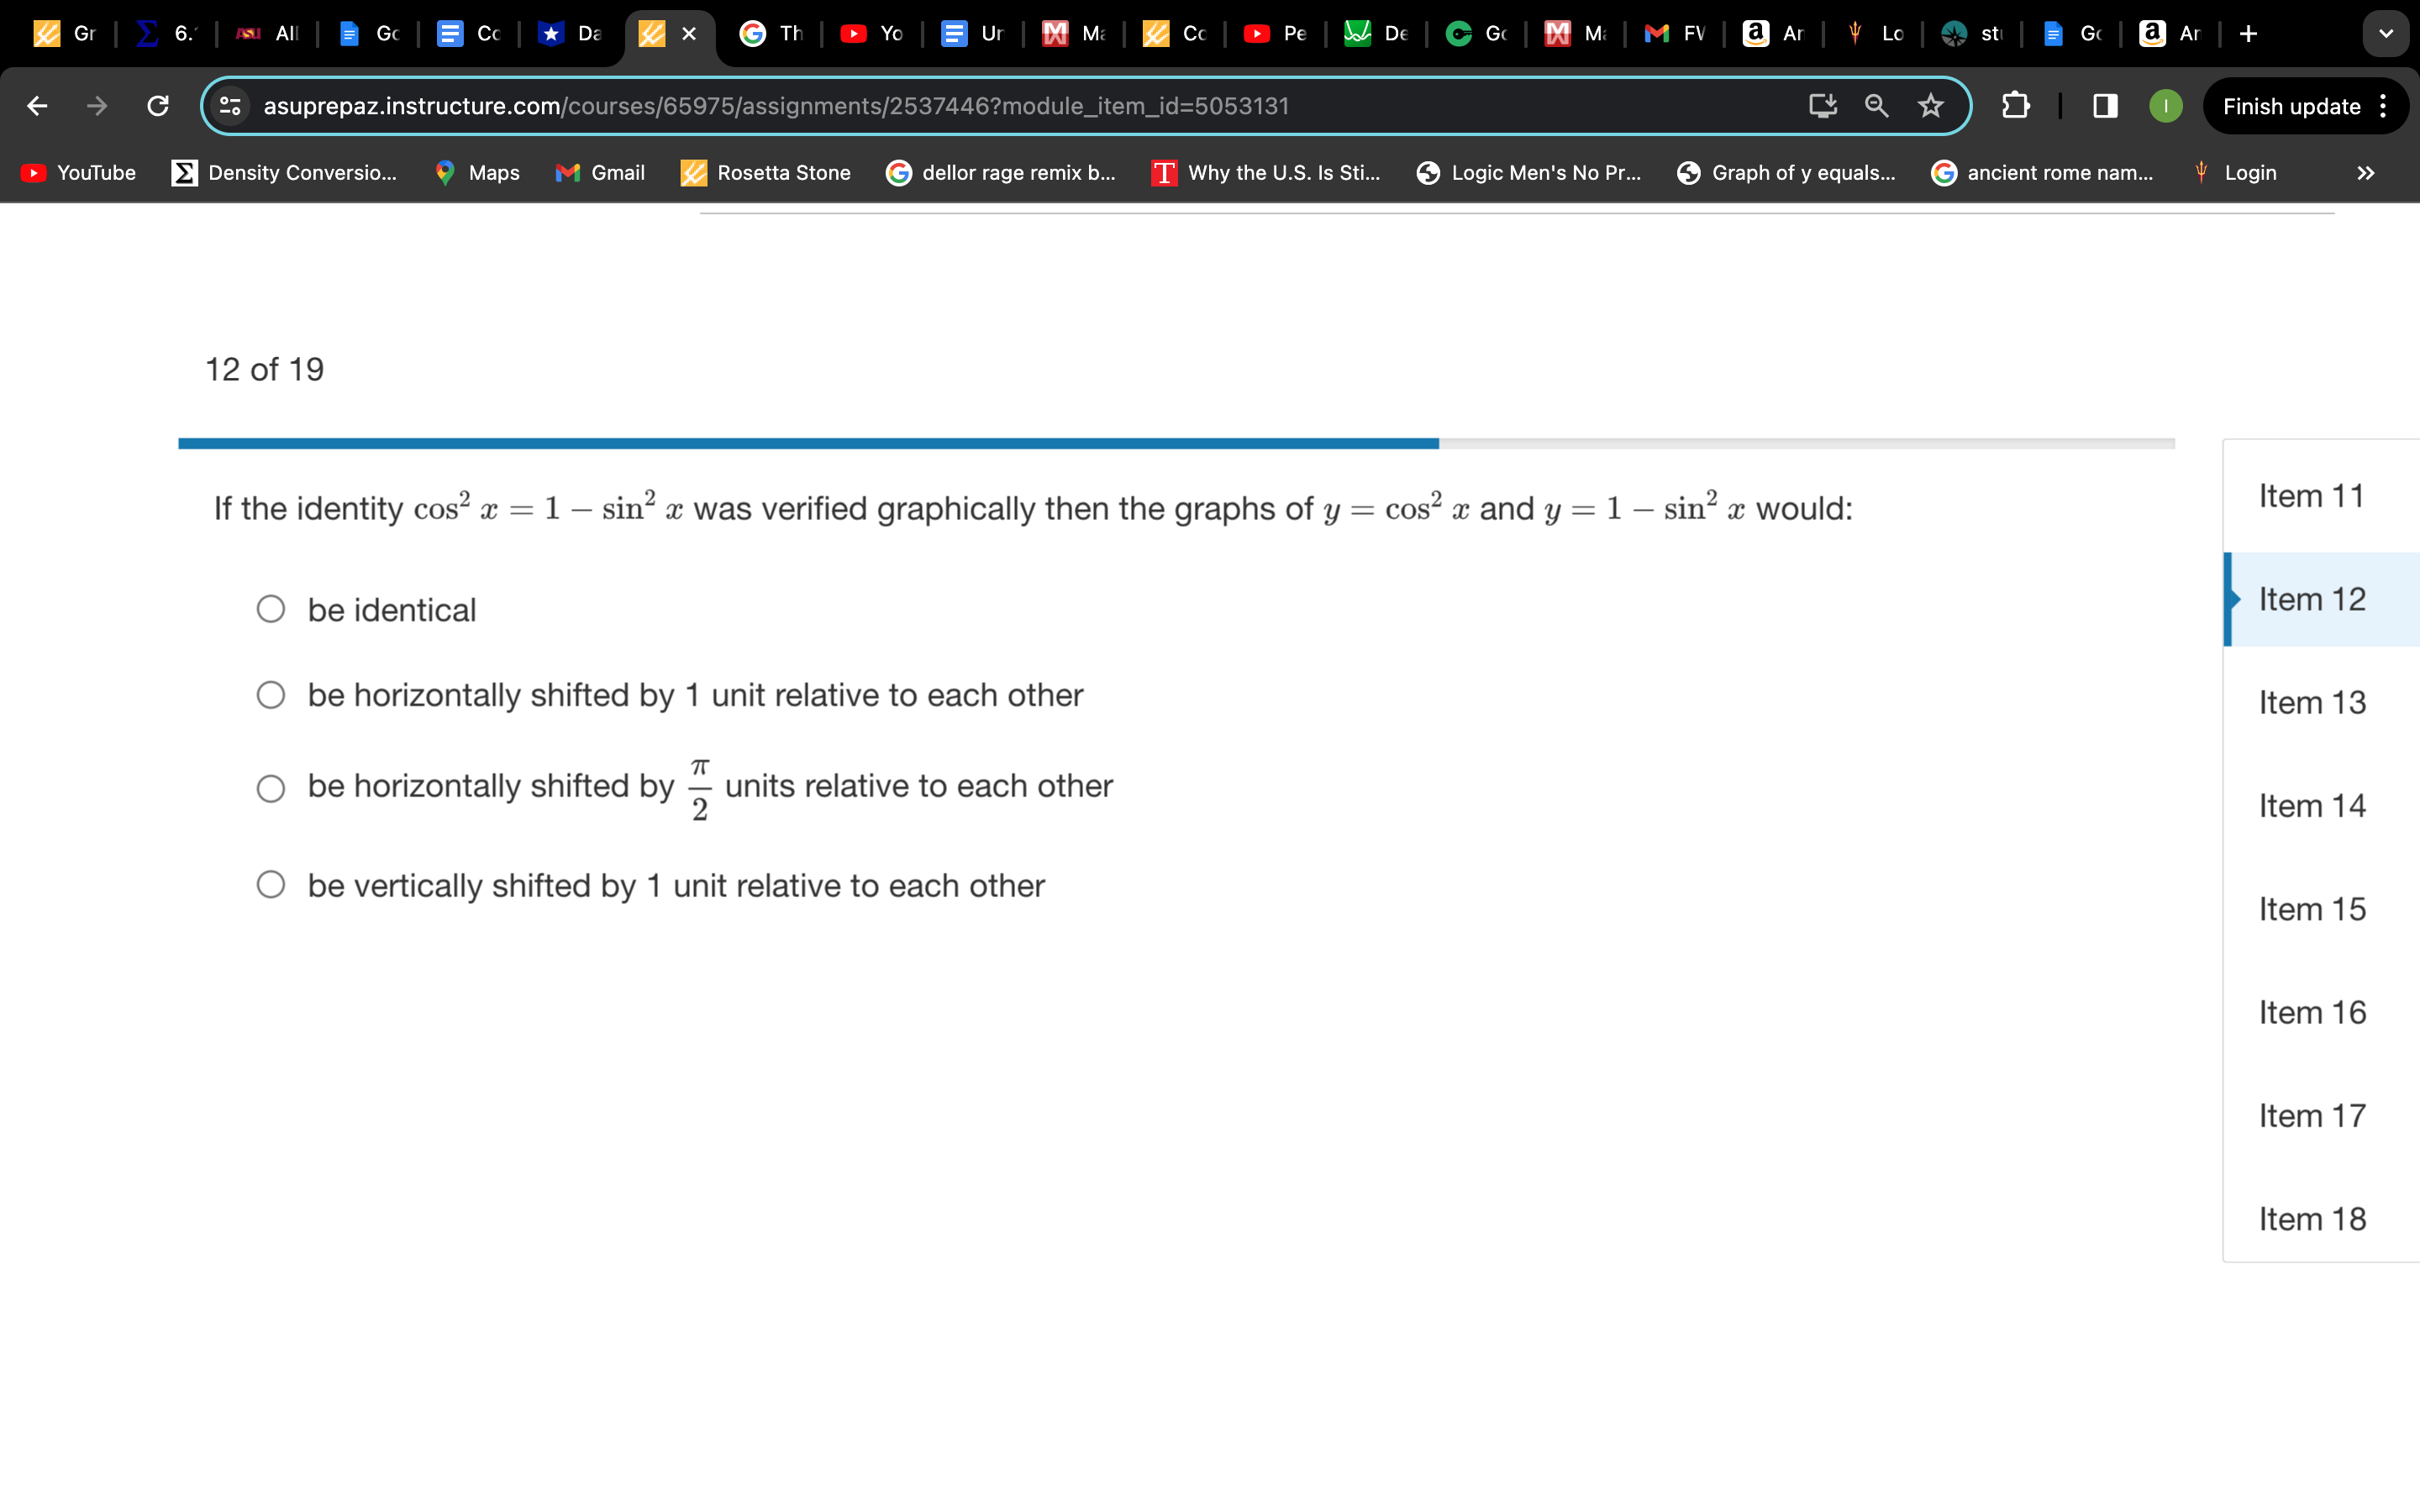Show hidden bookmarks with double chevron
The width and height of the screenshot is (2420, 1512).
coord(2365,173)
